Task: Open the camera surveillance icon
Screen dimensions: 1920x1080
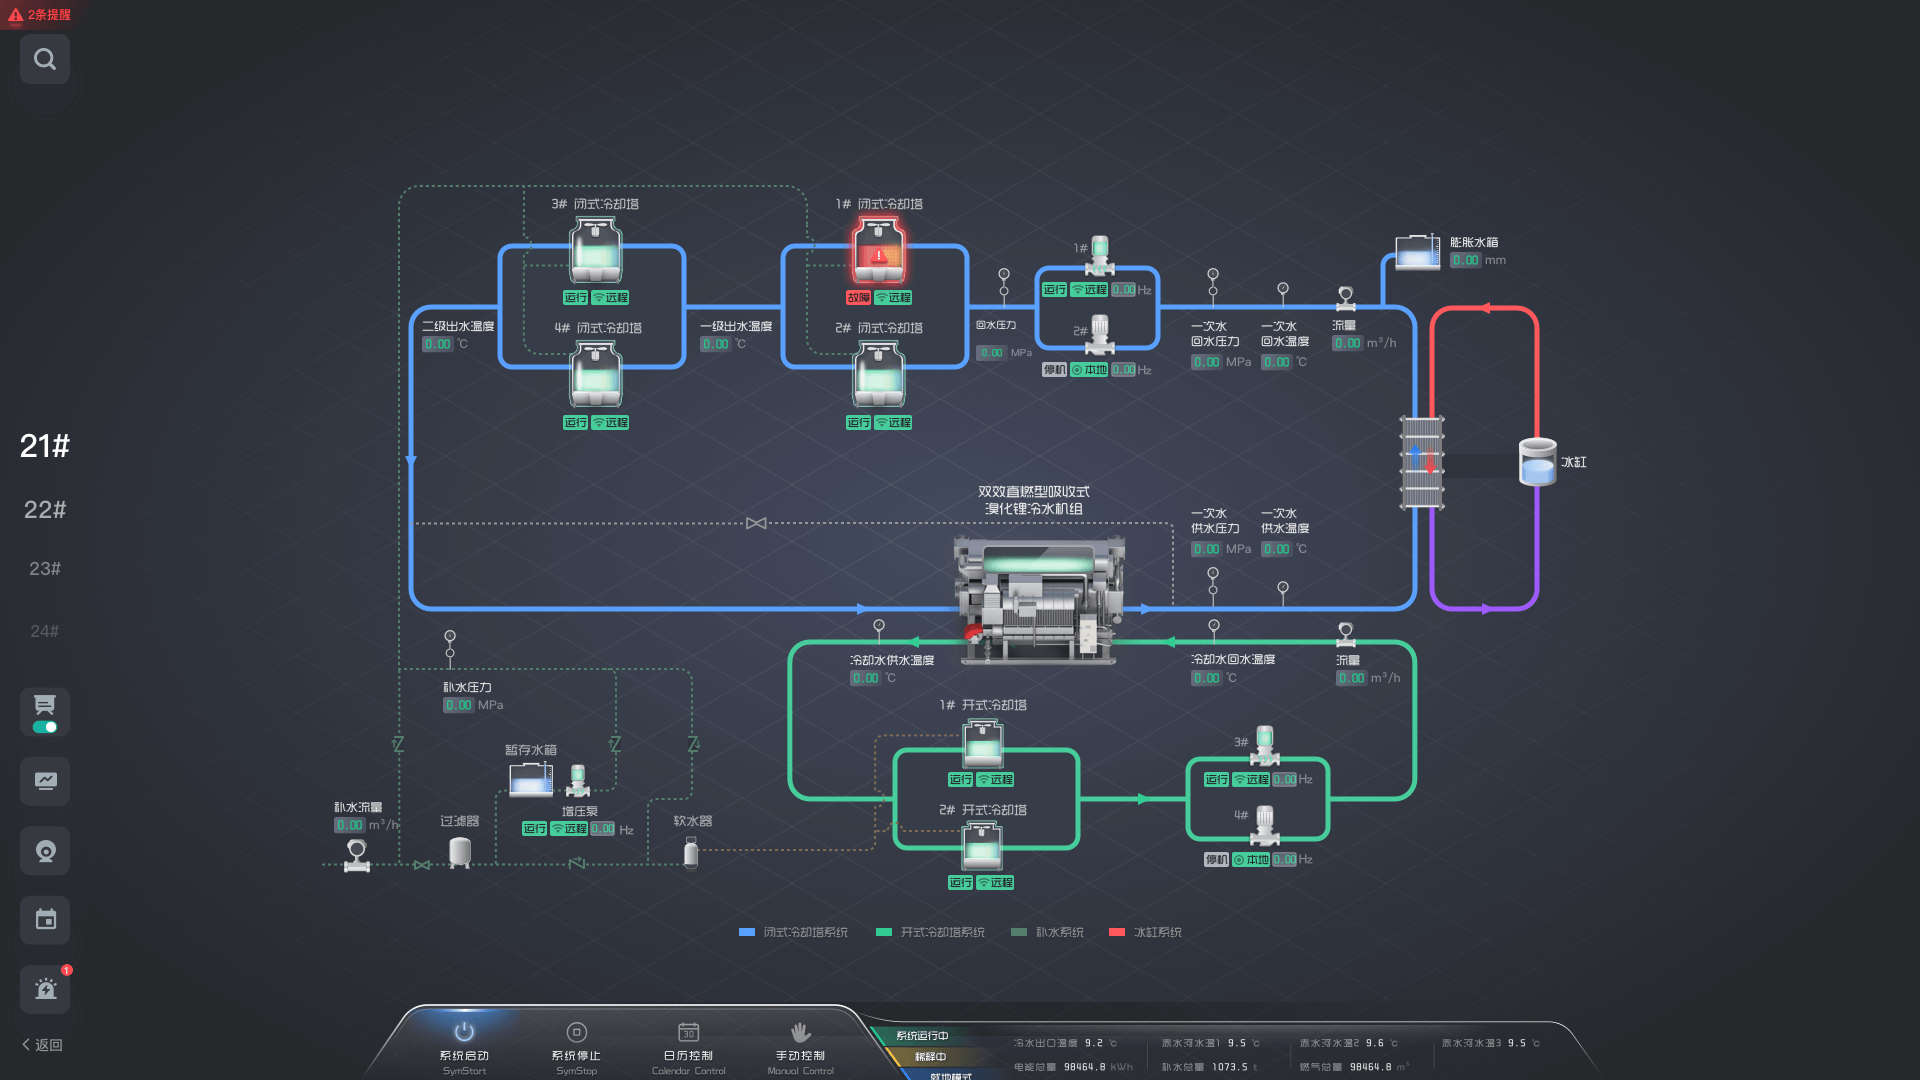Action: (45, 851)
